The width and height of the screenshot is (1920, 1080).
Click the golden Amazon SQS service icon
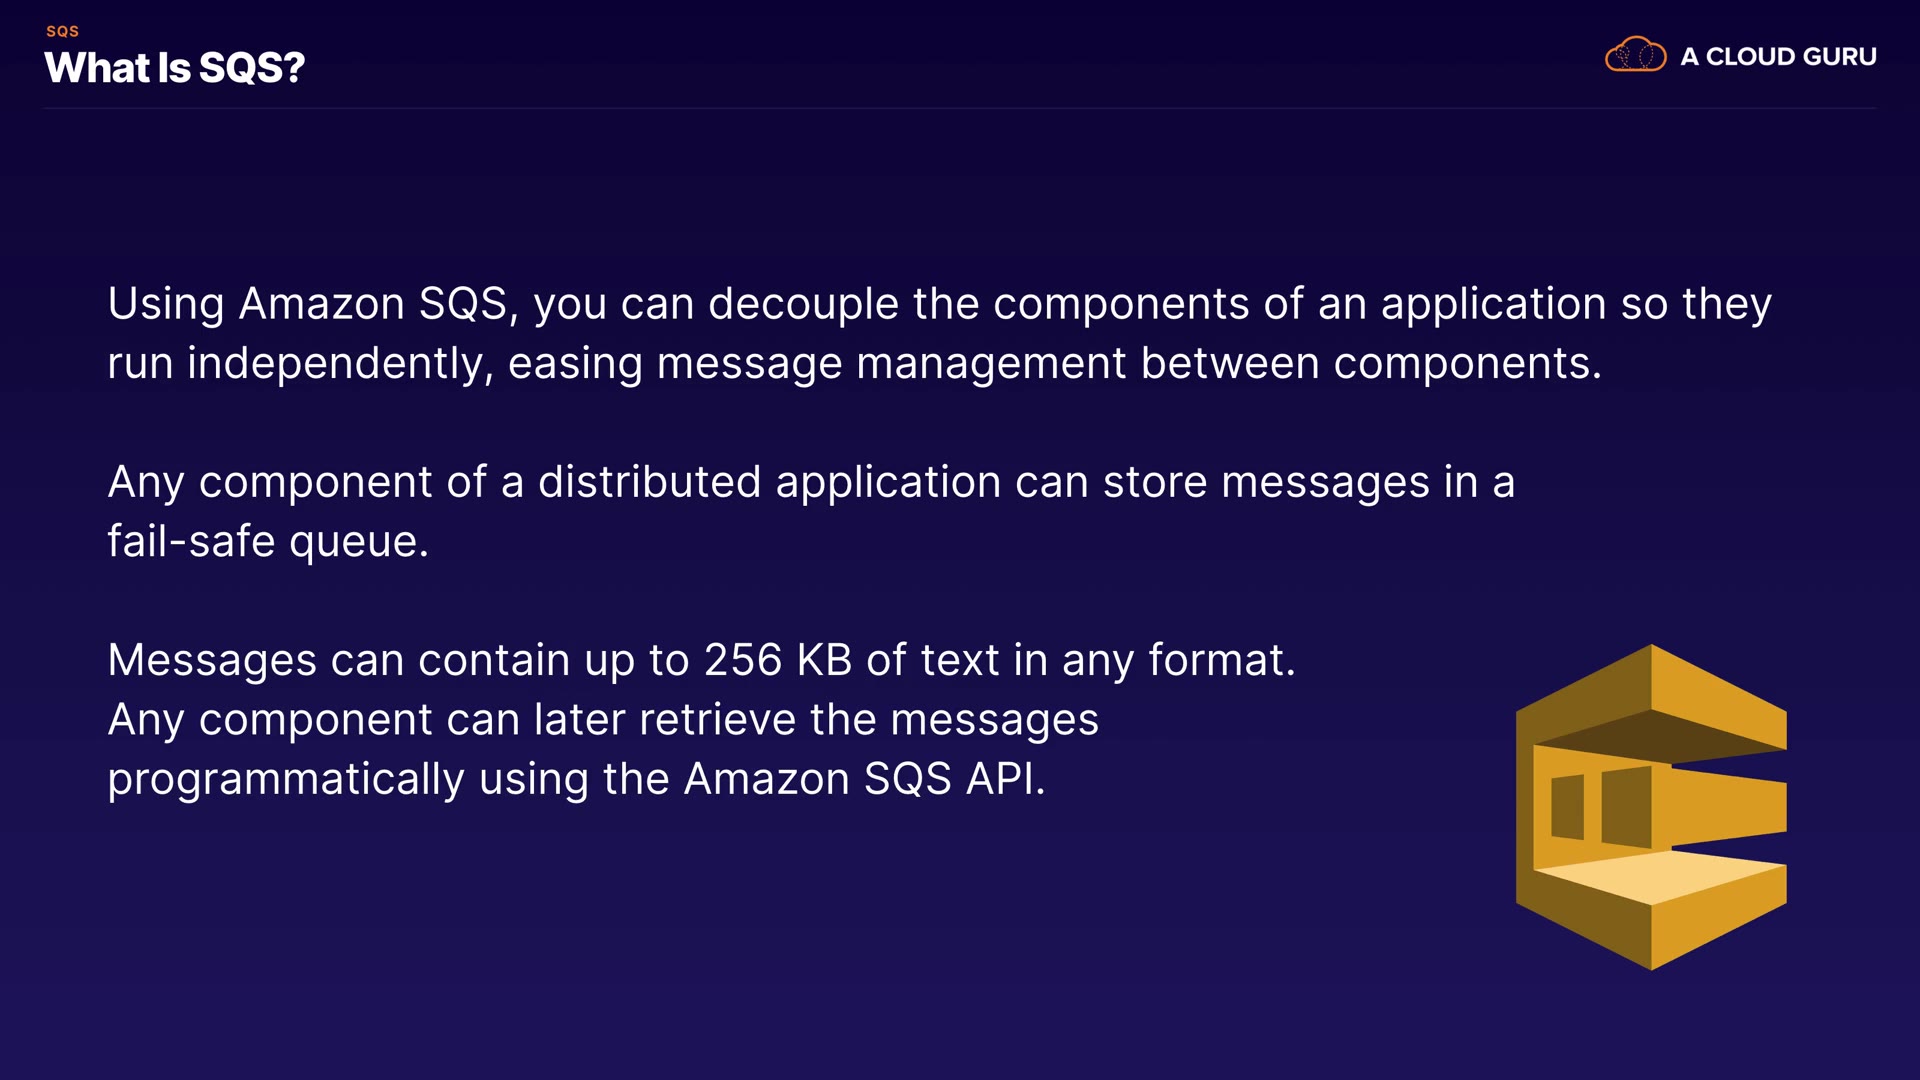click(x=1651, y=807)
